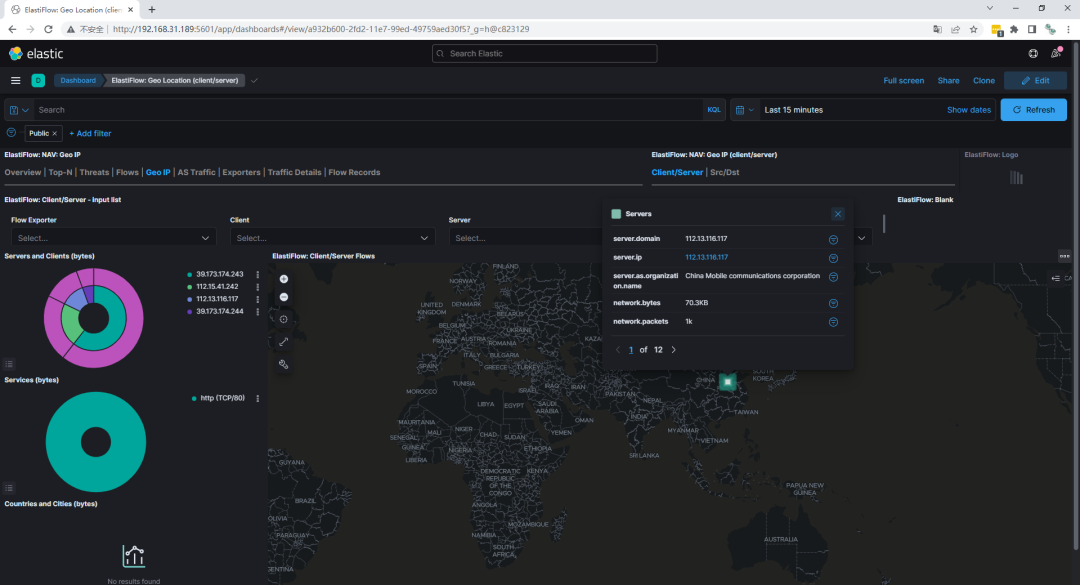Remove the Public filter pill

(55, 133)
